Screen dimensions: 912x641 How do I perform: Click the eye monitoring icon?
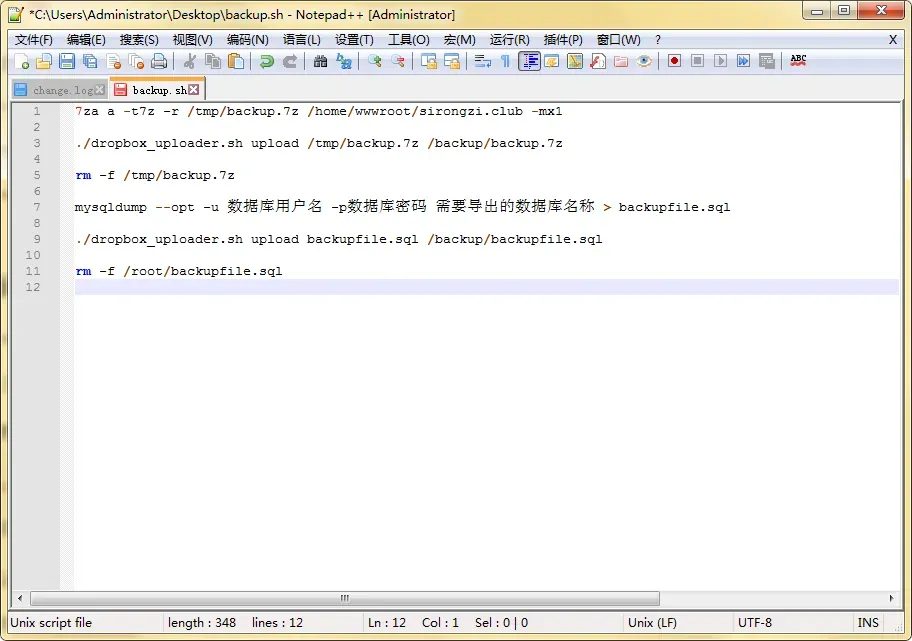(x=644, y=61)
